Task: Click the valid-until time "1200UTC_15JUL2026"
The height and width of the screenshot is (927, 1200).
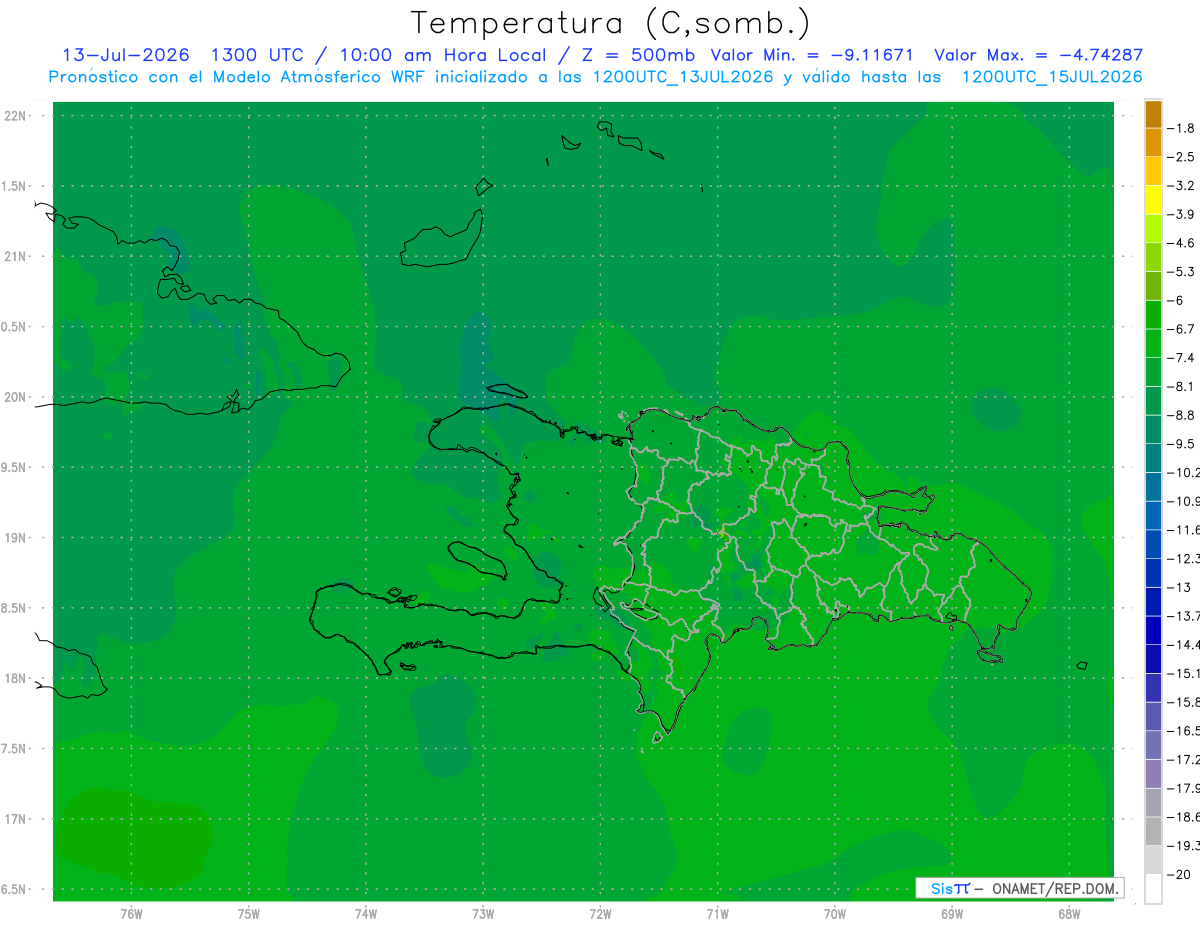Action: 1051,77
